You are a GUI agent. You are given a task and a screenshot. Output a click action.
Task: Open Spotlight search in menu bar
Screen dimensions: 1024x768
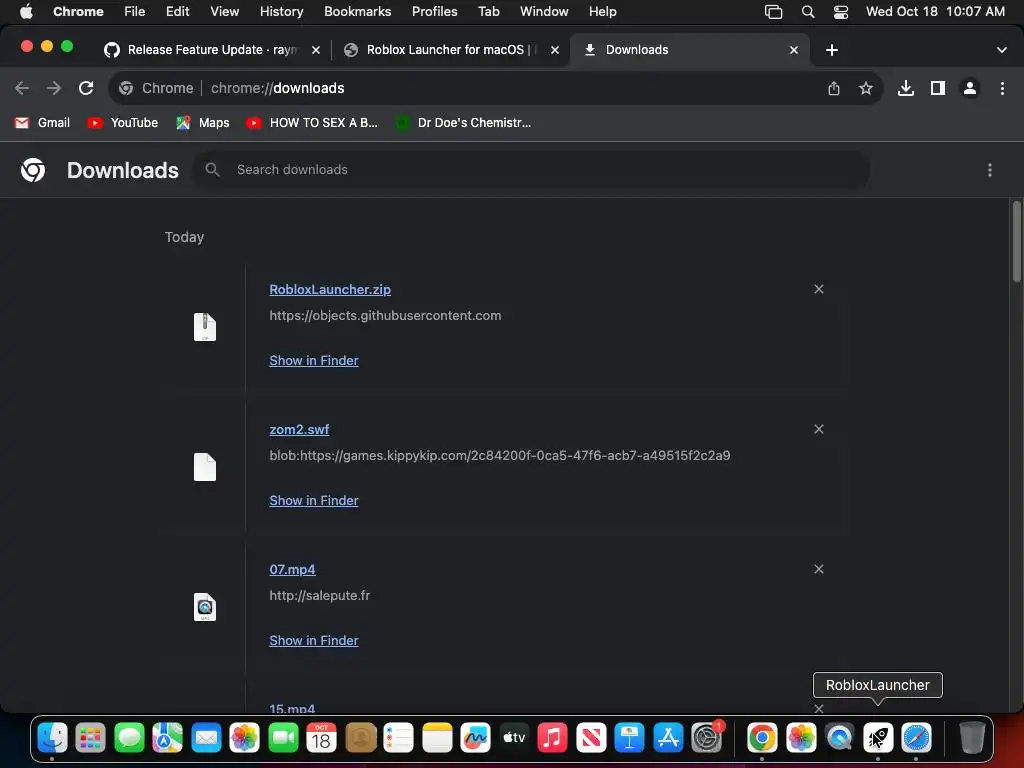(x=808, y=12)
